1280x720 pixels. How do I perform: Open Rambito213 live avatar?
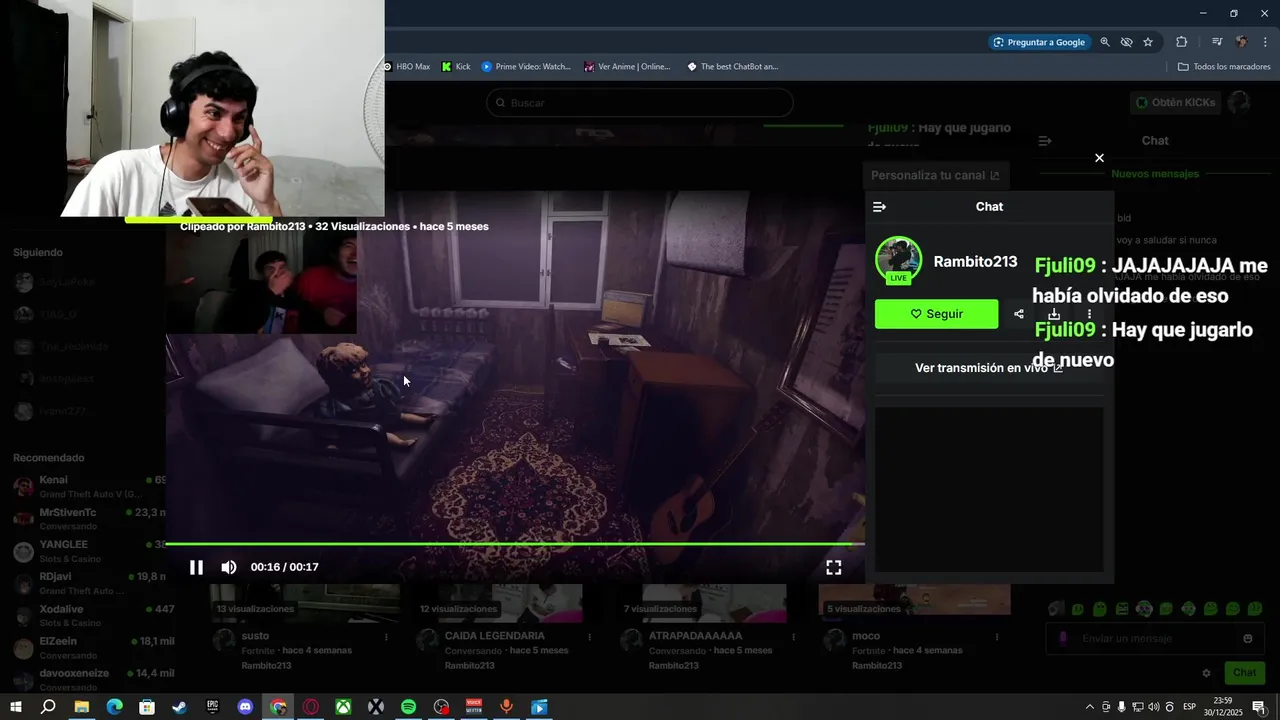[x=898, y=260]
